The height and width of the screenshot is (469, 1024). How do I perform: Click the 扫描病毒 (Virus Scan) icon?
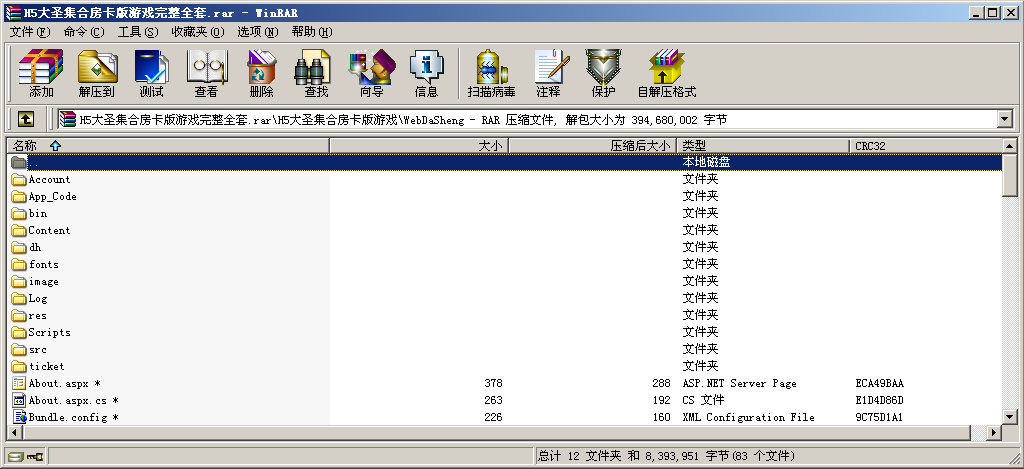pos(491,74)
